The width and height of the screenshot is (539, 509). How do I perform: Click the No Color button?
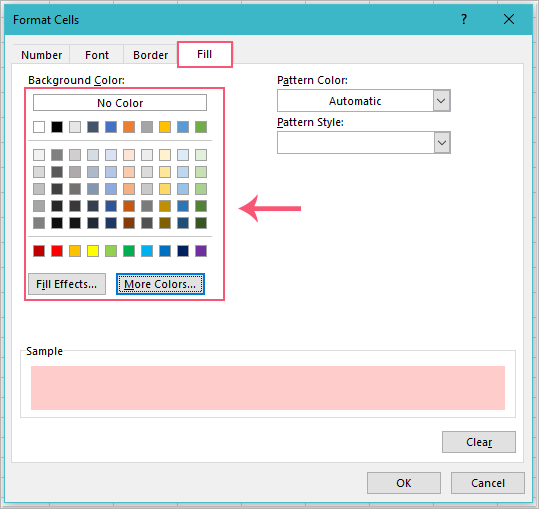120,103
